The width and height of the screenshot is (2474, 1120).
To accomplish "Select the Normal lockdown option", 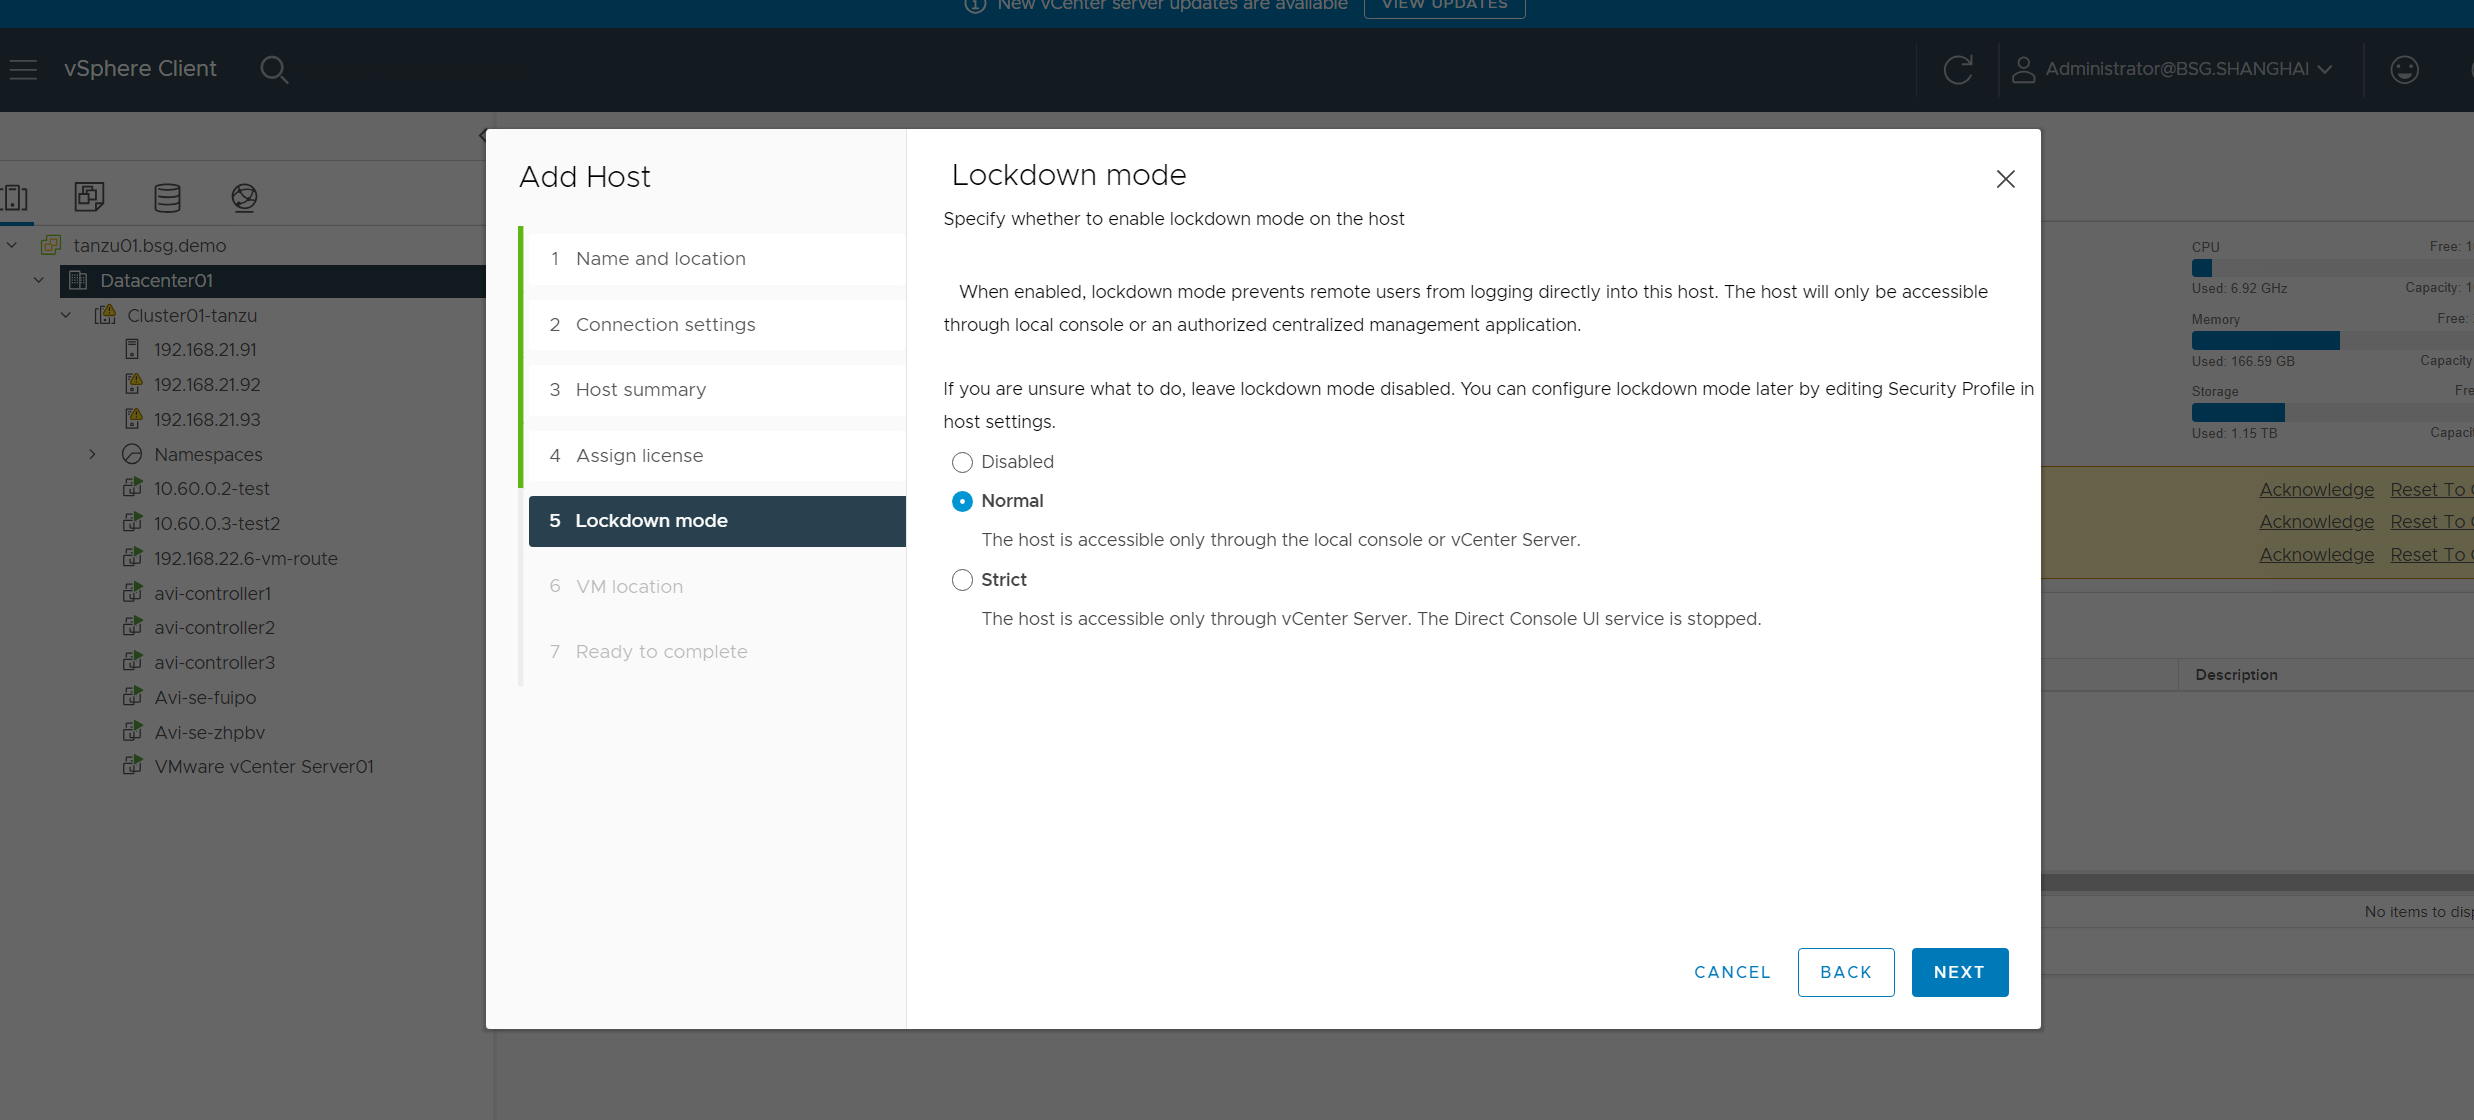I will click(962, 501).
